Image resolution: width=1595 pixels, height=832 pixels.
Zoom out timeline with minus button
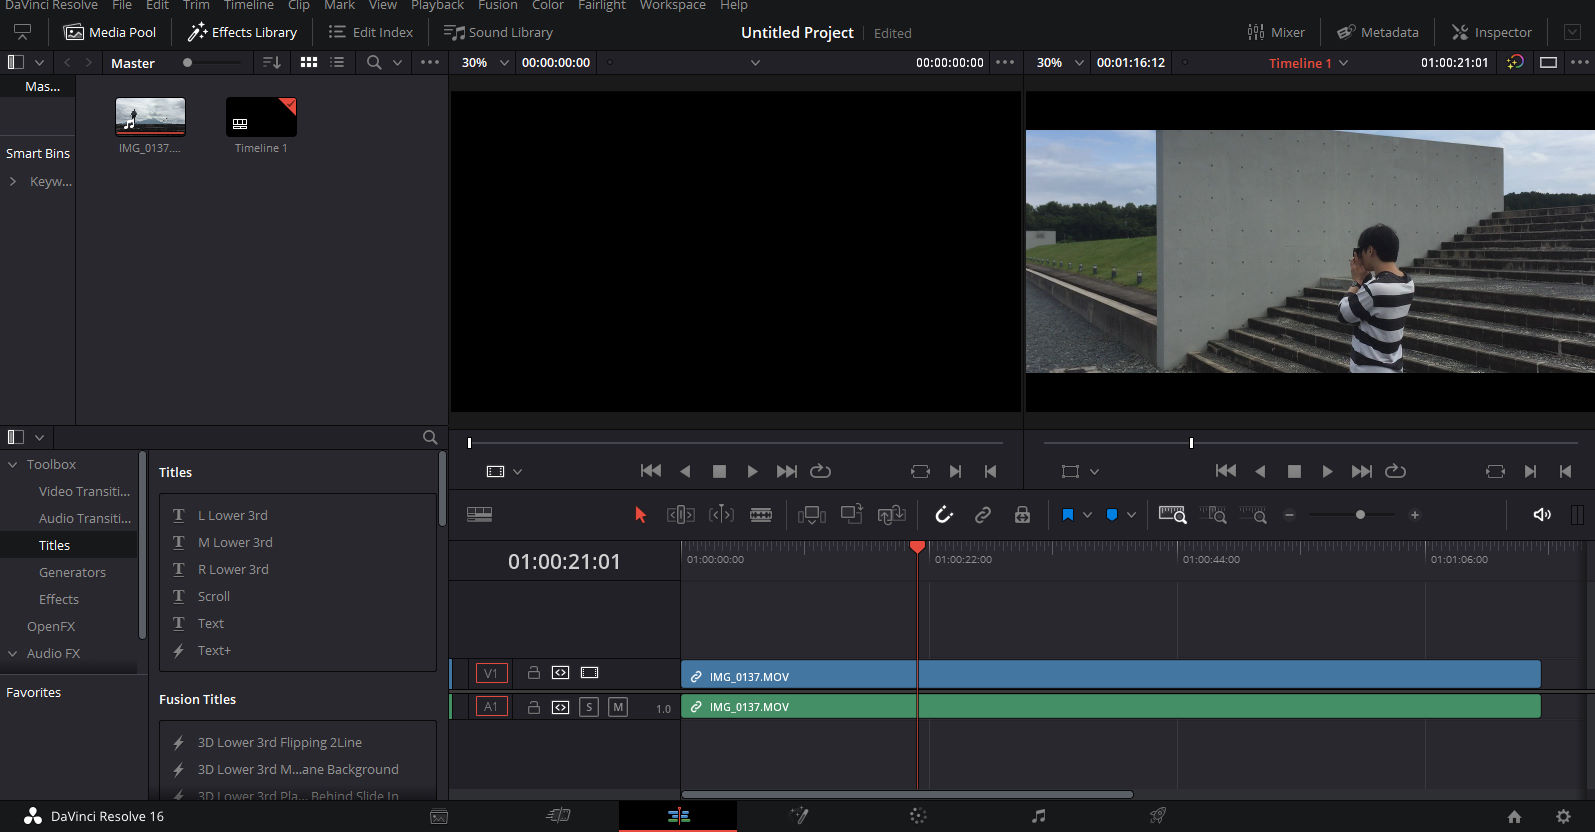[1290, 515]
